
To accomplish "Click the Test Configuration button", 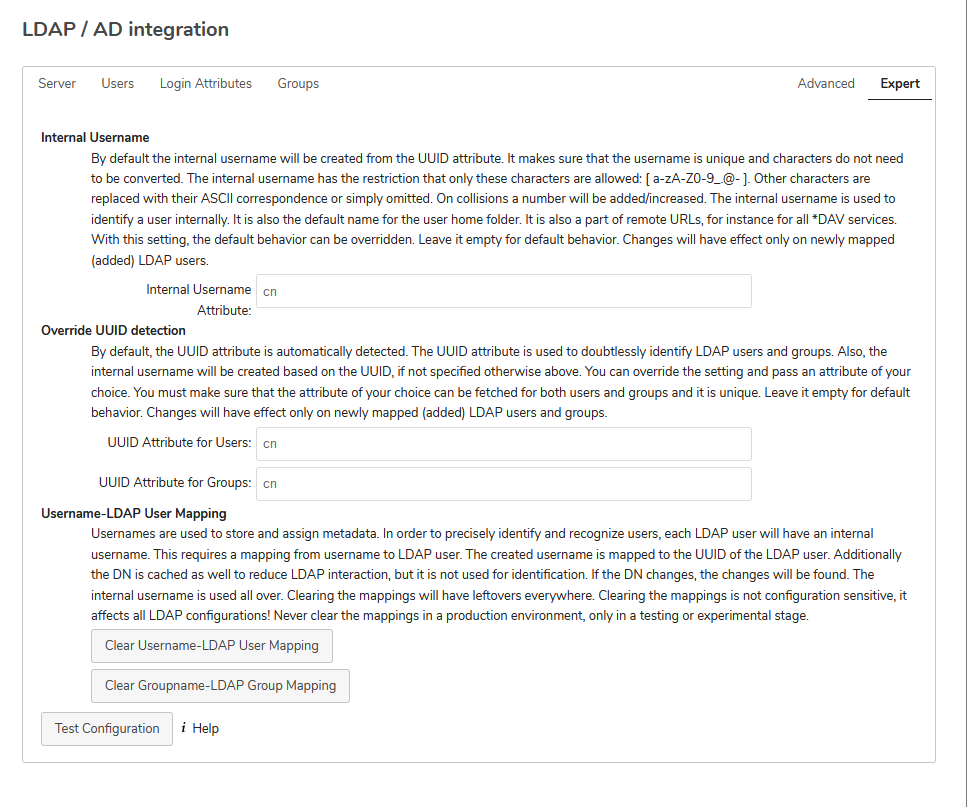I will (x=106, y=728).
